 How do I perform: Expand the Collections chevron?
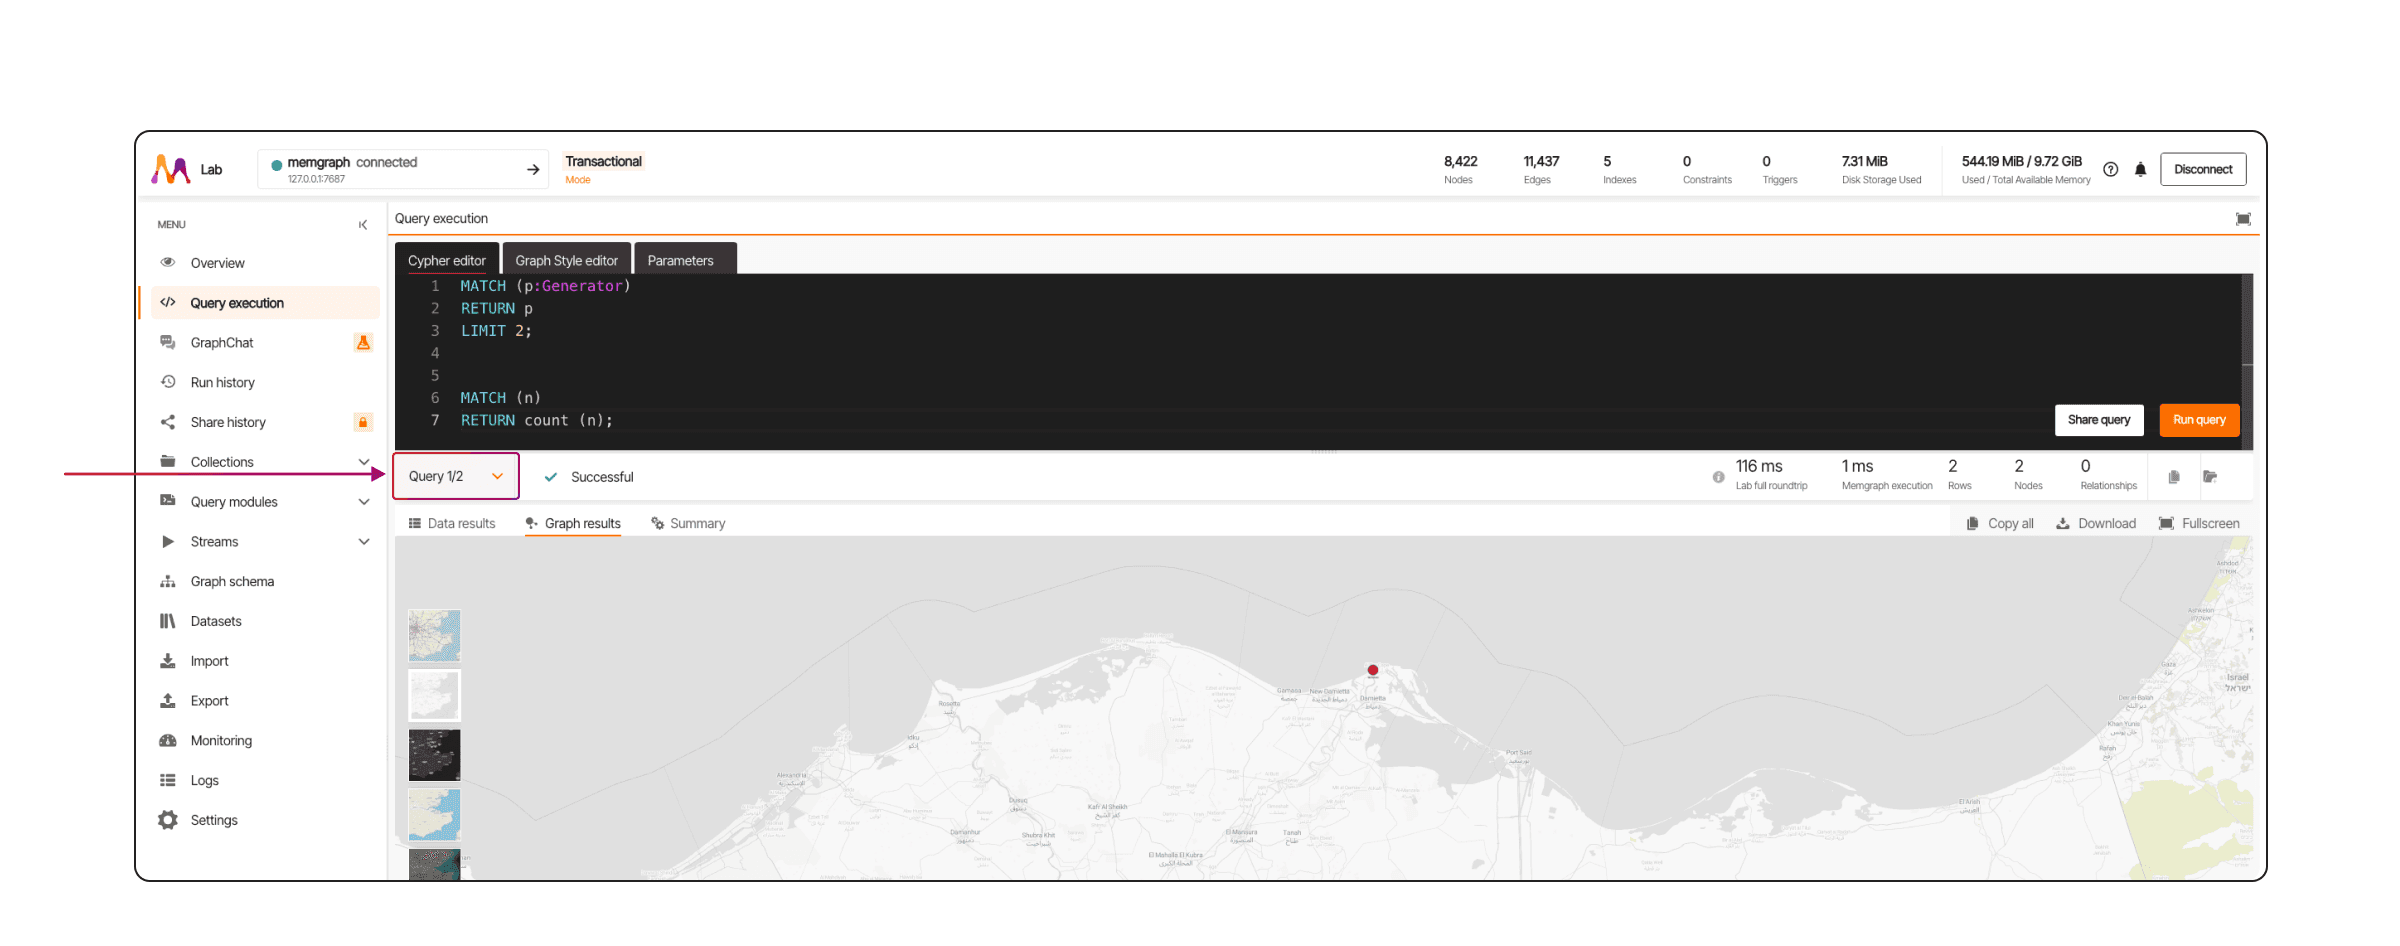(x=364, y=462)
